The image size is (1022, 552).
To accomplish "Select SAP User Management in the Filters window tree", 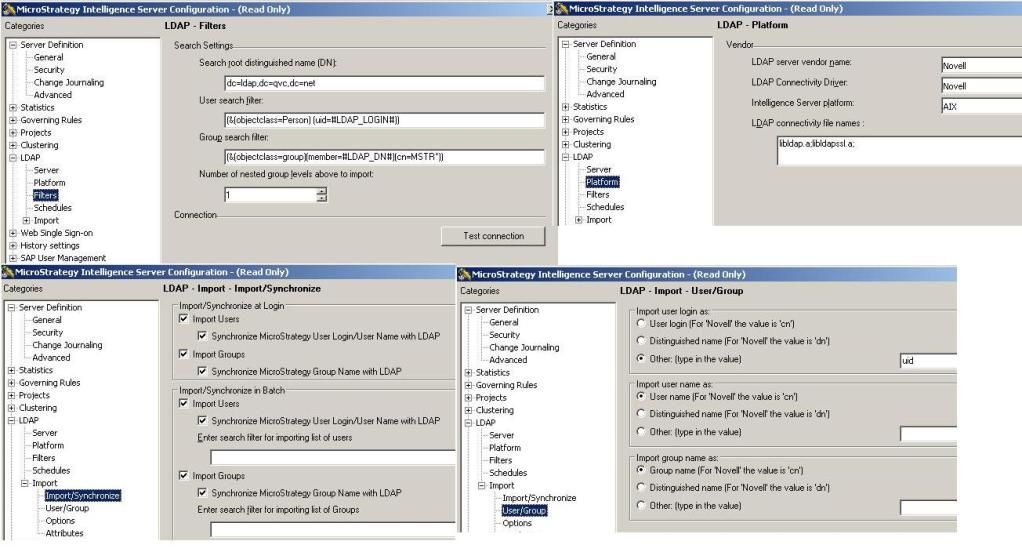I will pos(63,258).
